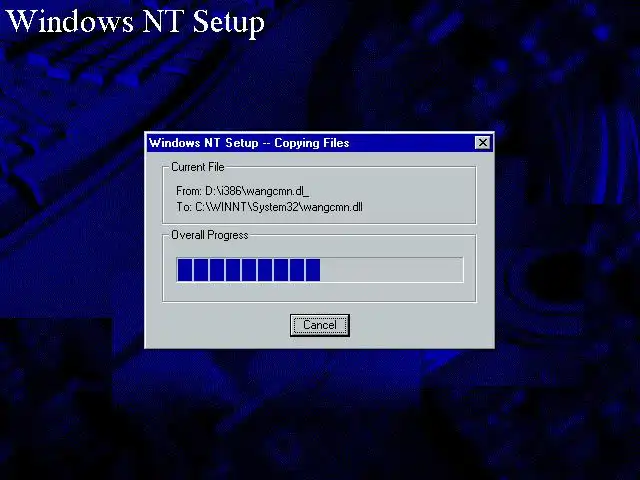The height and width of the screenshot is (480, 640).
Task: Click the Current File group label
Action: tap(198, 167)
